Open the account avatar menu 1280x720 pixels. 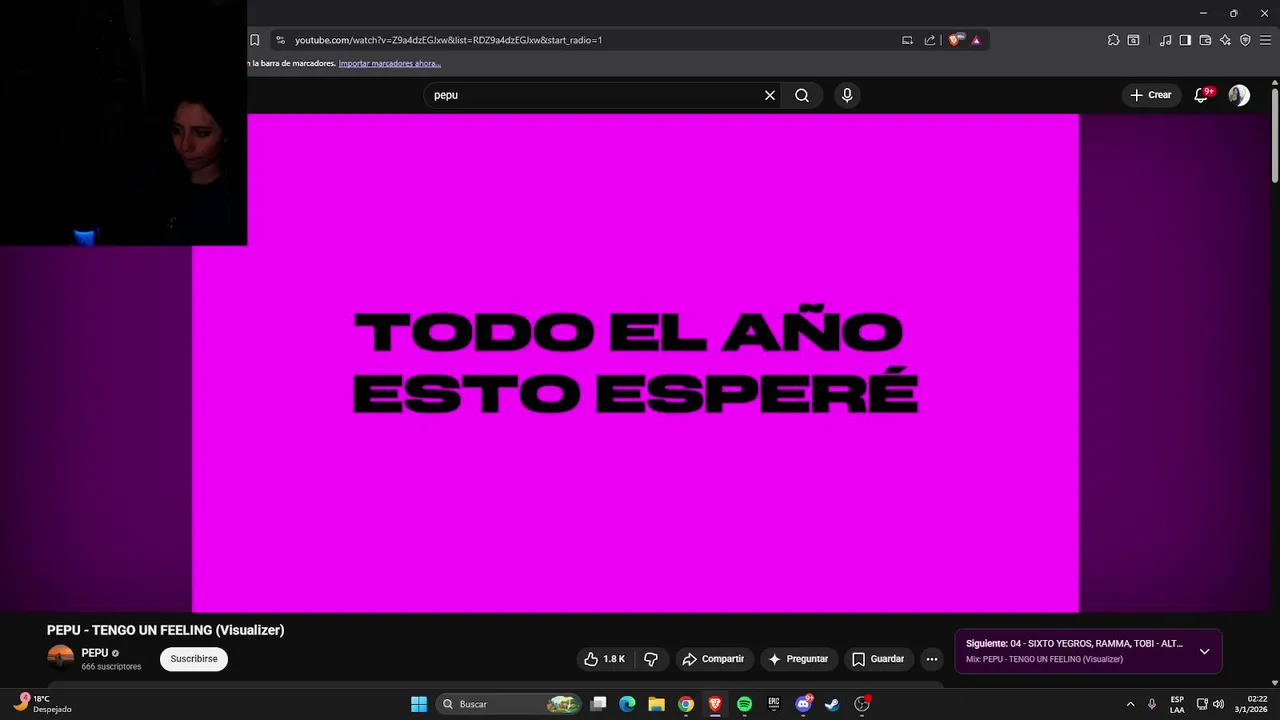1239,95
